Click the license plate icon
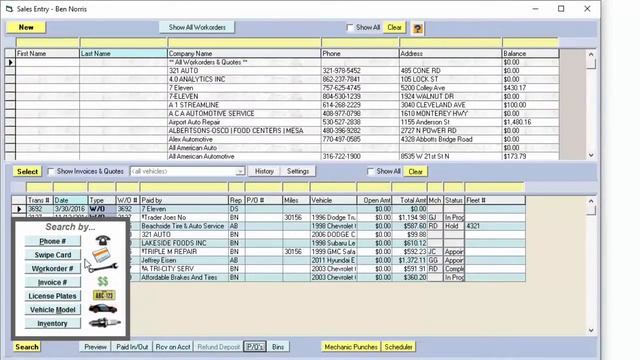Image resolution: width=640 pixels, height=360 pixels. tap(104, 295)
